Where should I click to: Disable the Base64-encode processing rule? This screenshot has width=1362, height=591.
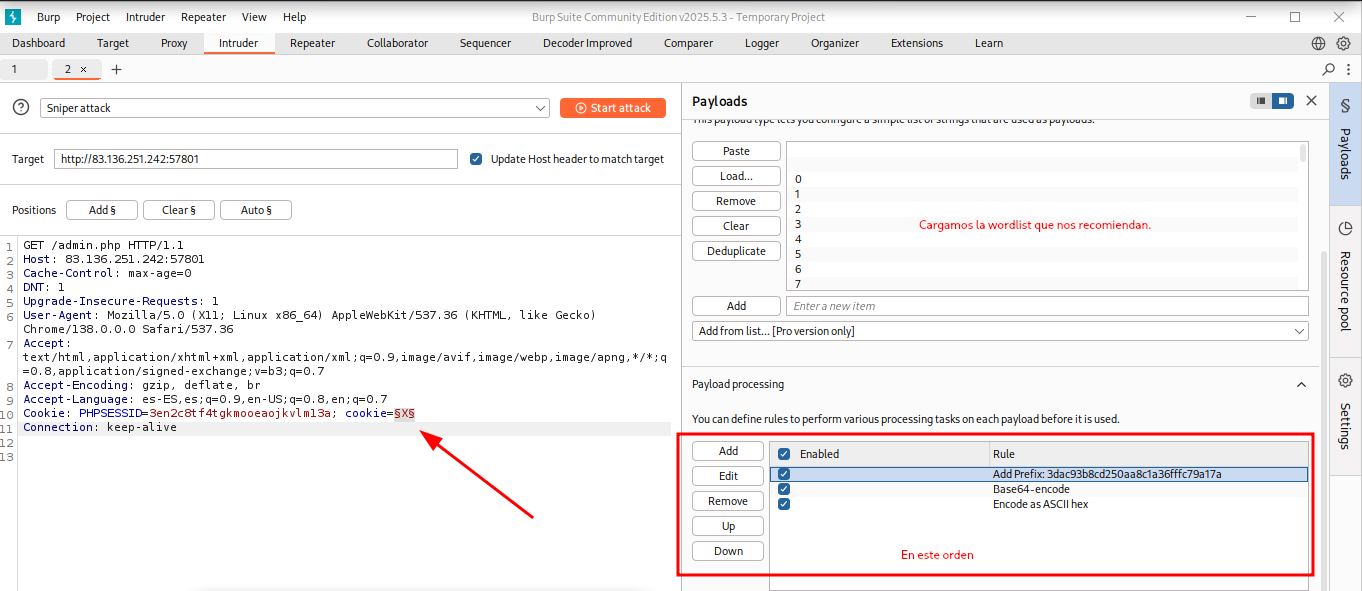coord(784,489)
